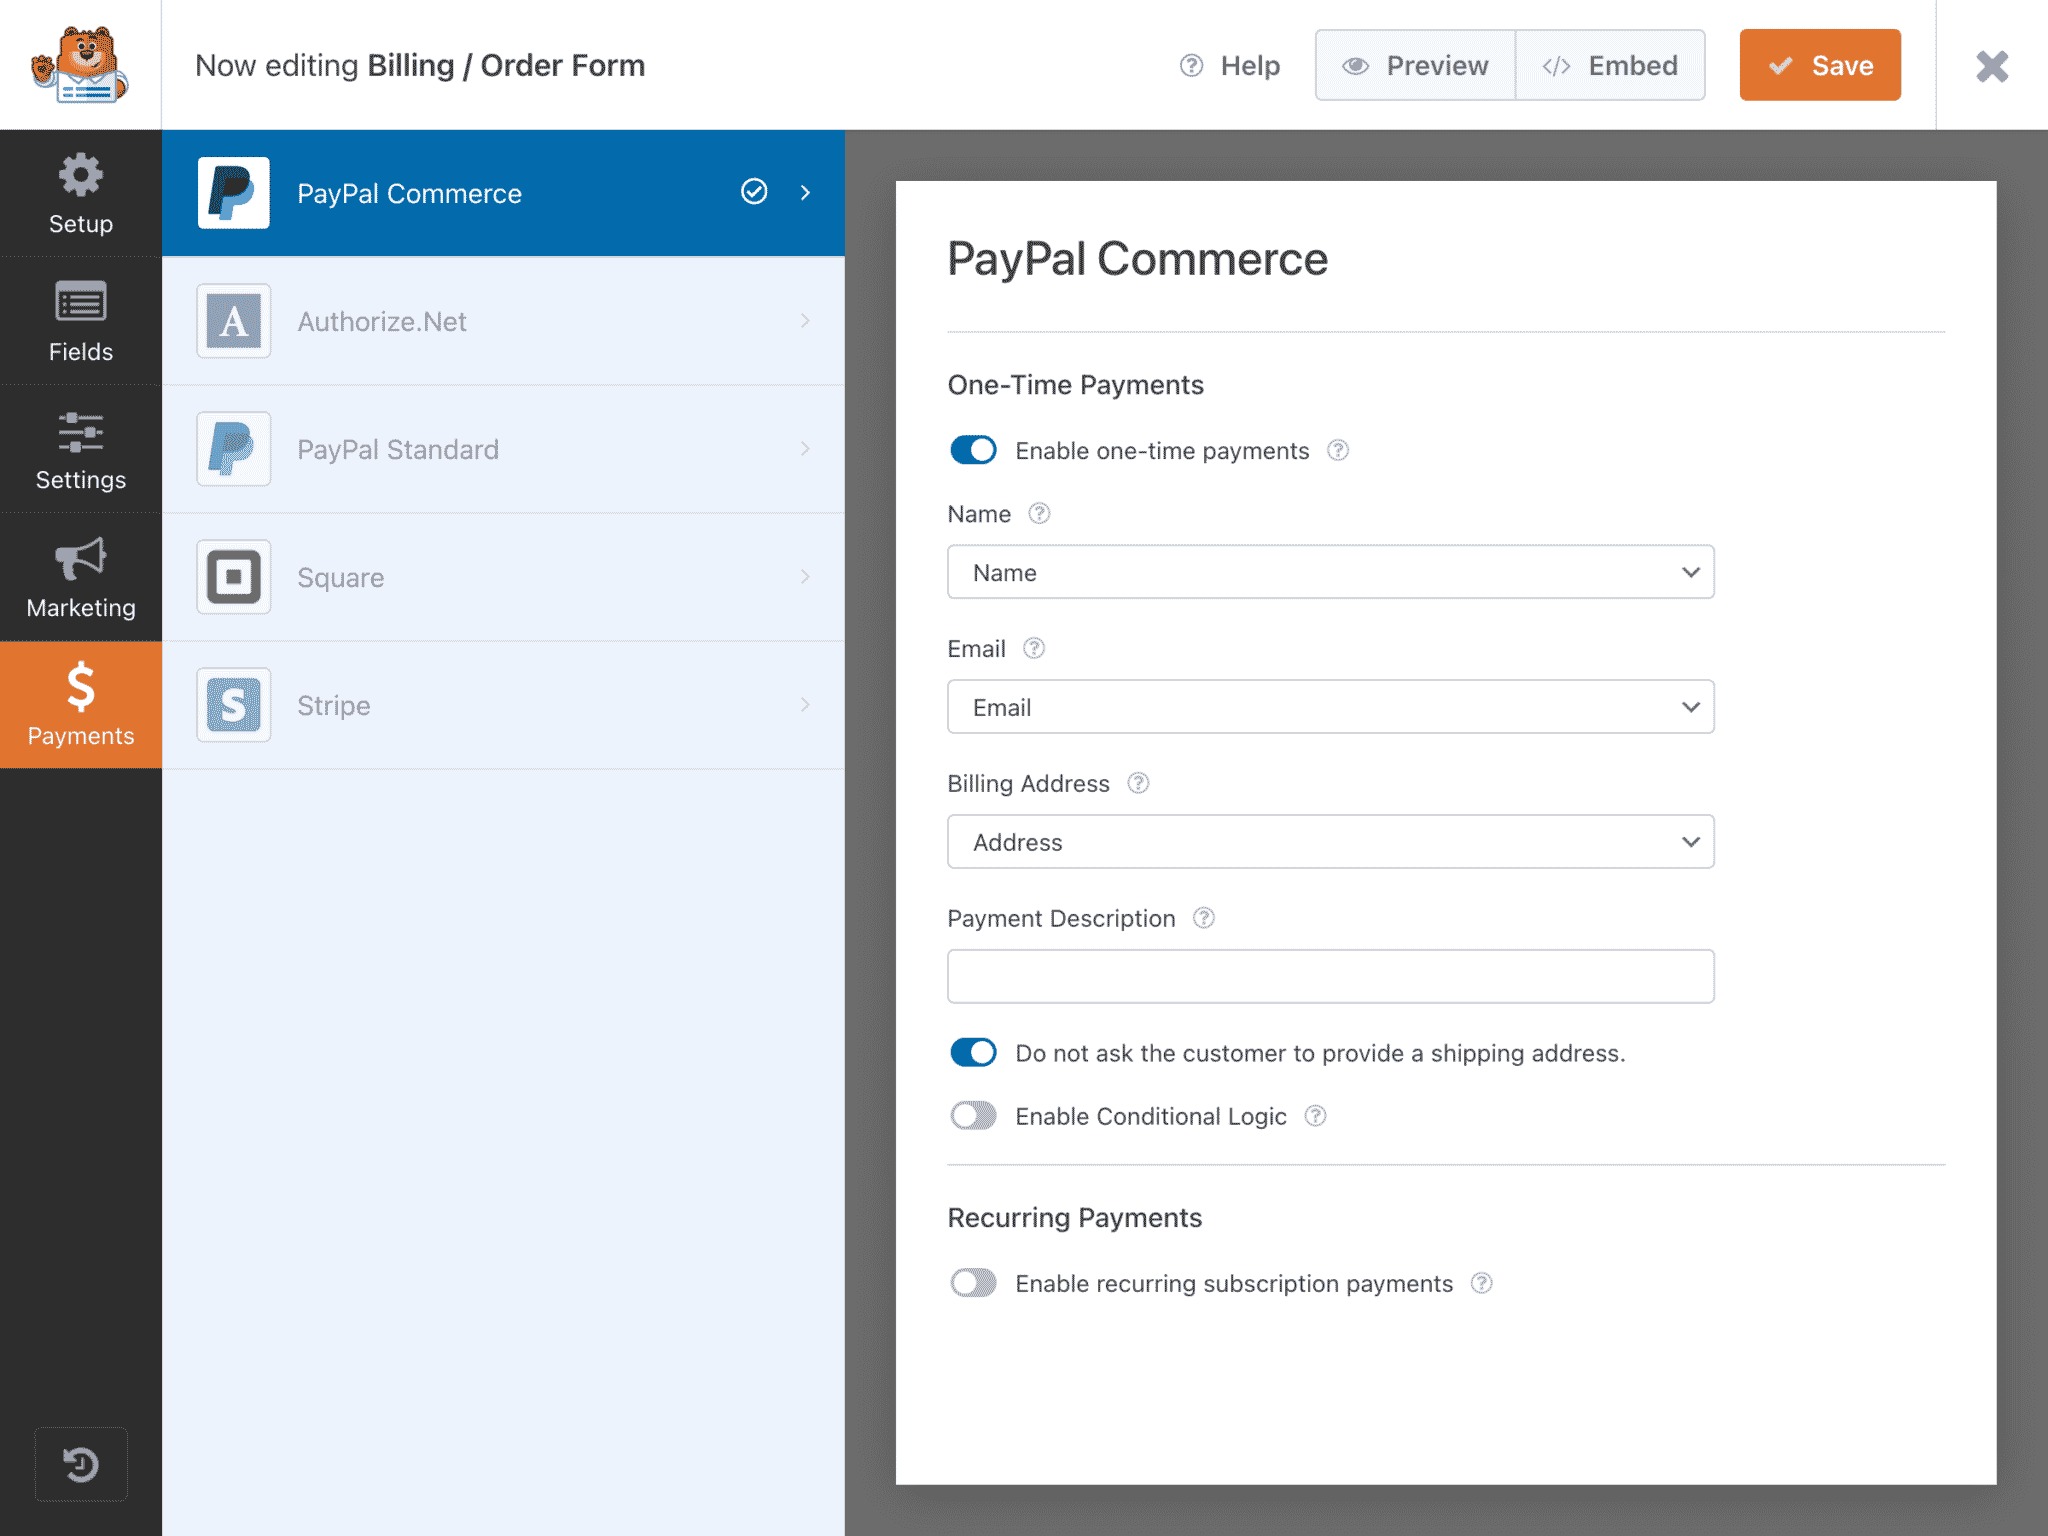
Task: Click the help icon beside Payment Description
Action: [x=1204, y=918]
